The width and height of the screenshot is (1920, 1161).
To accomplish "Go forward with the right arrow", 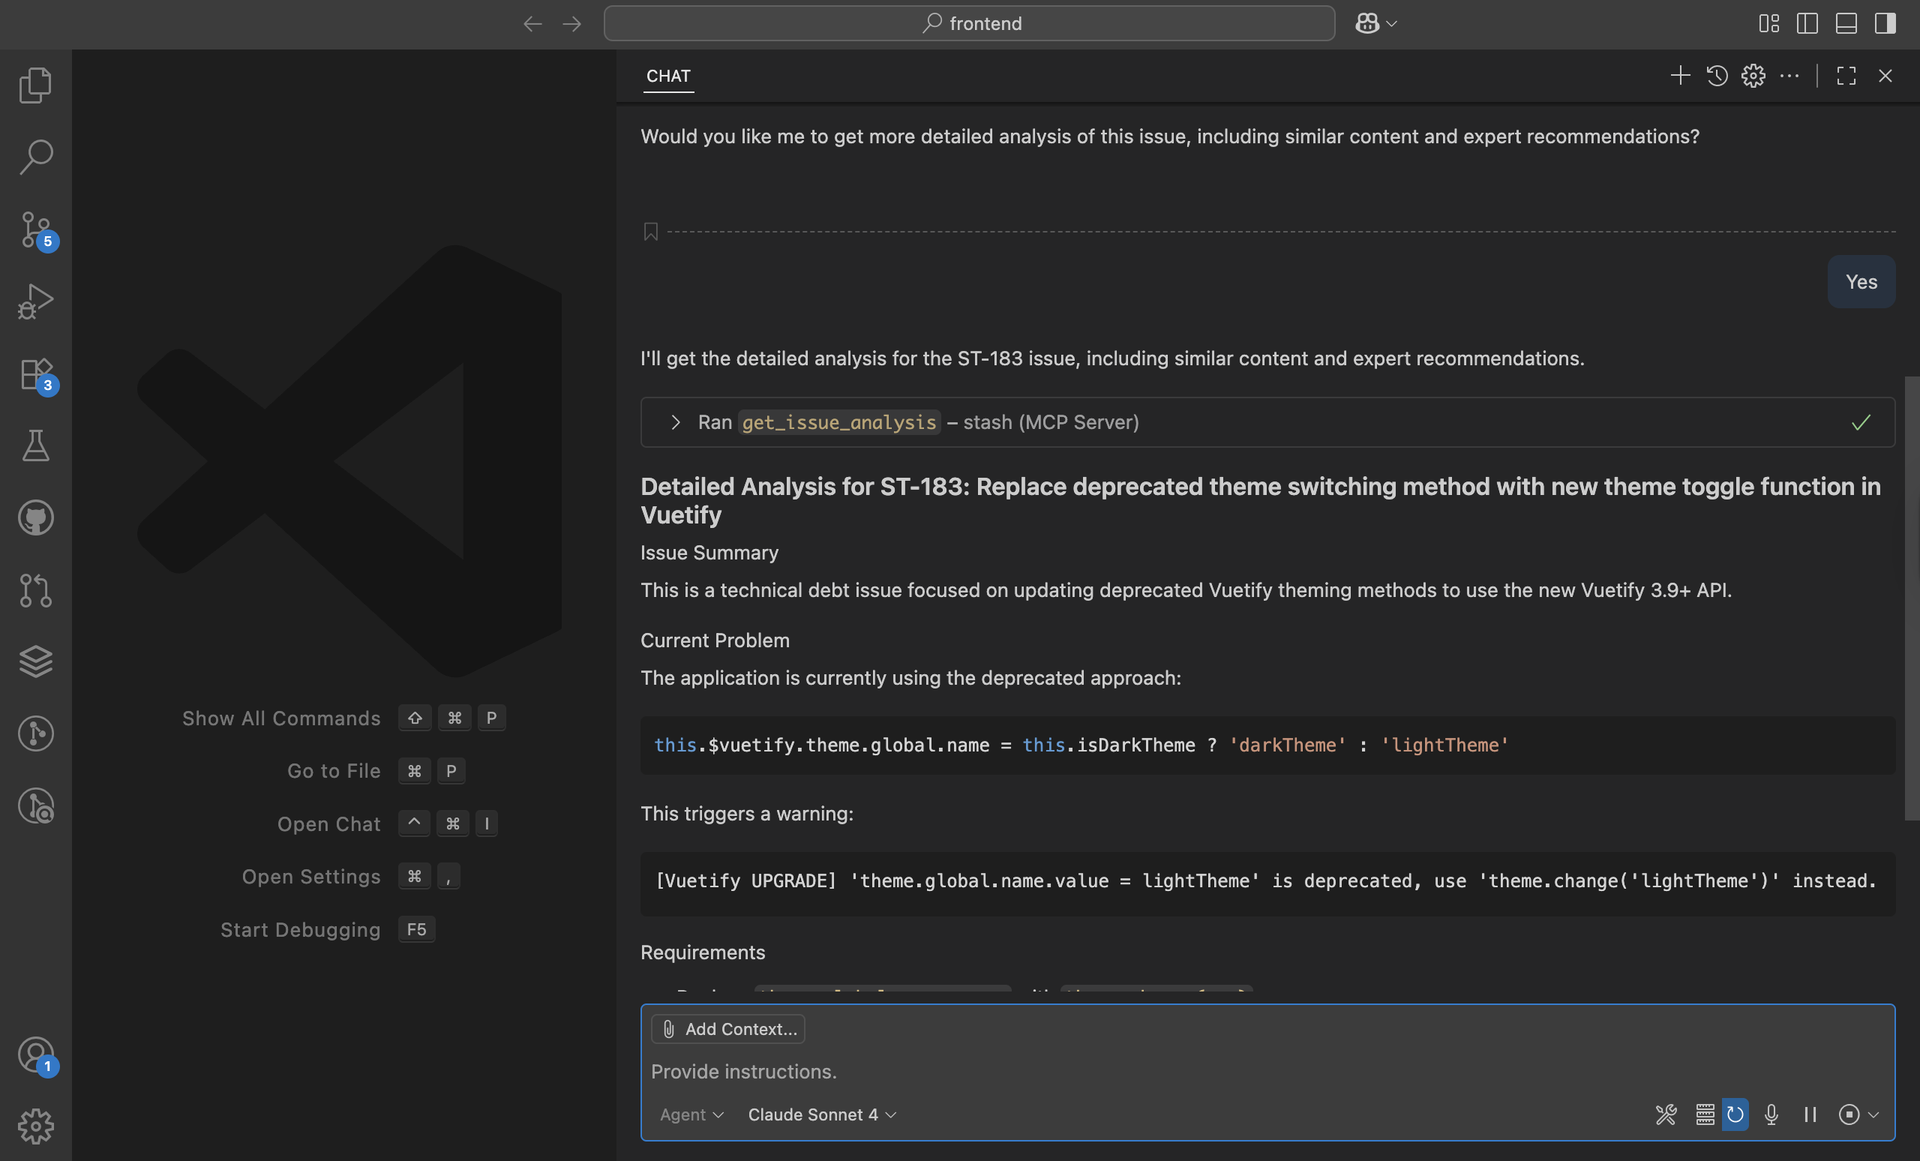I will point(572,23).
